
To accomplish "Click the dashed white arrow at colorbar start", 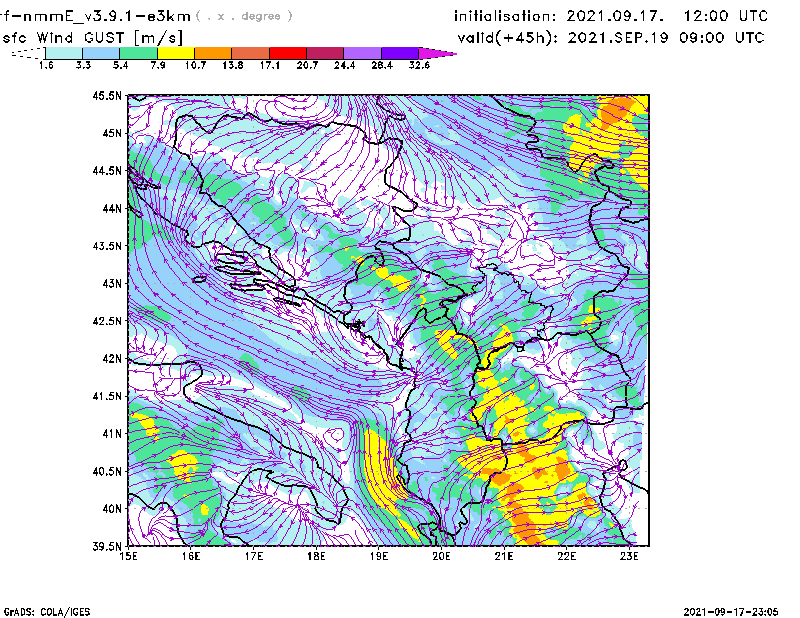I will 28,53.
